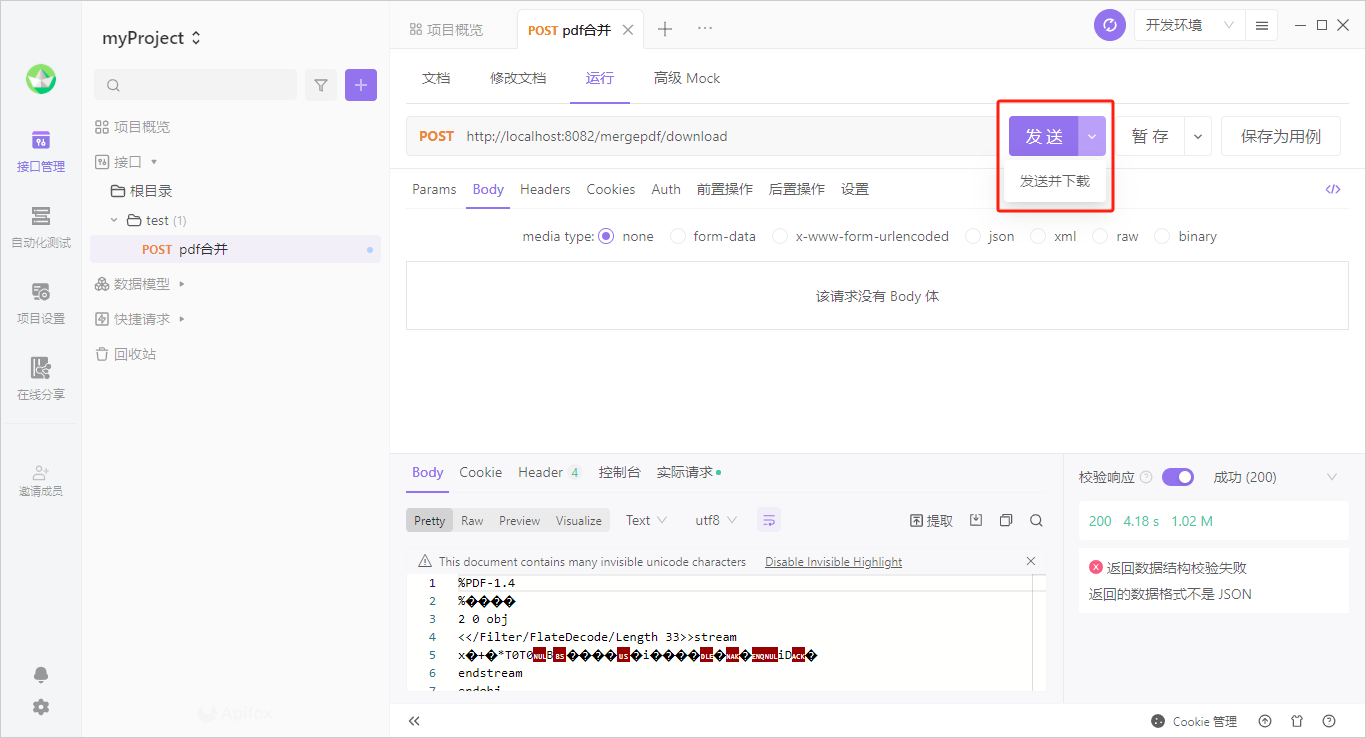Click the upload arrow icon in status bar
The image size is (1366, 738).
point(1265,721)
